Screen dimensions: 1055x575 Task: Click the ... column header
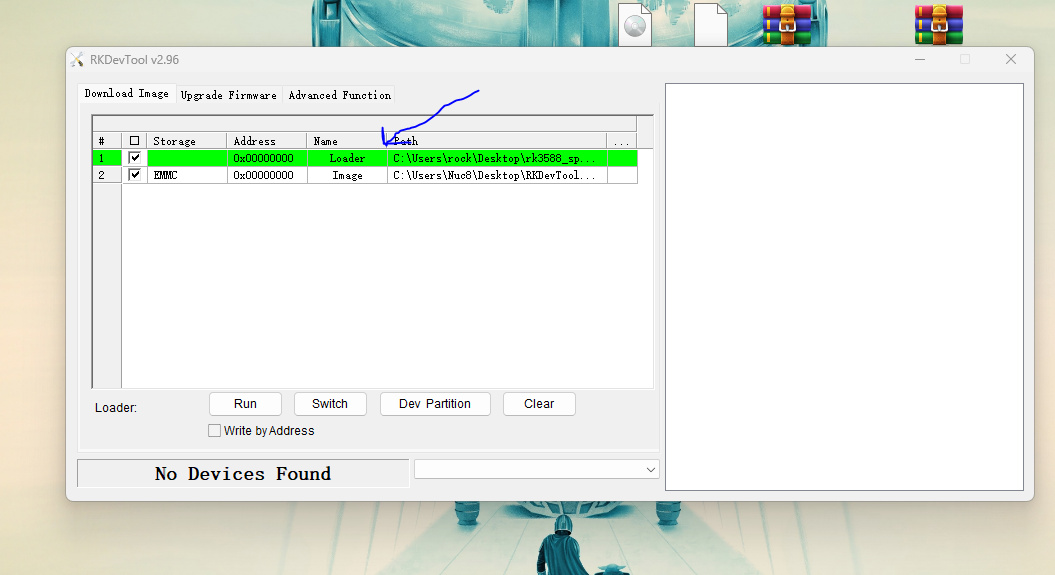pos(622,141)
